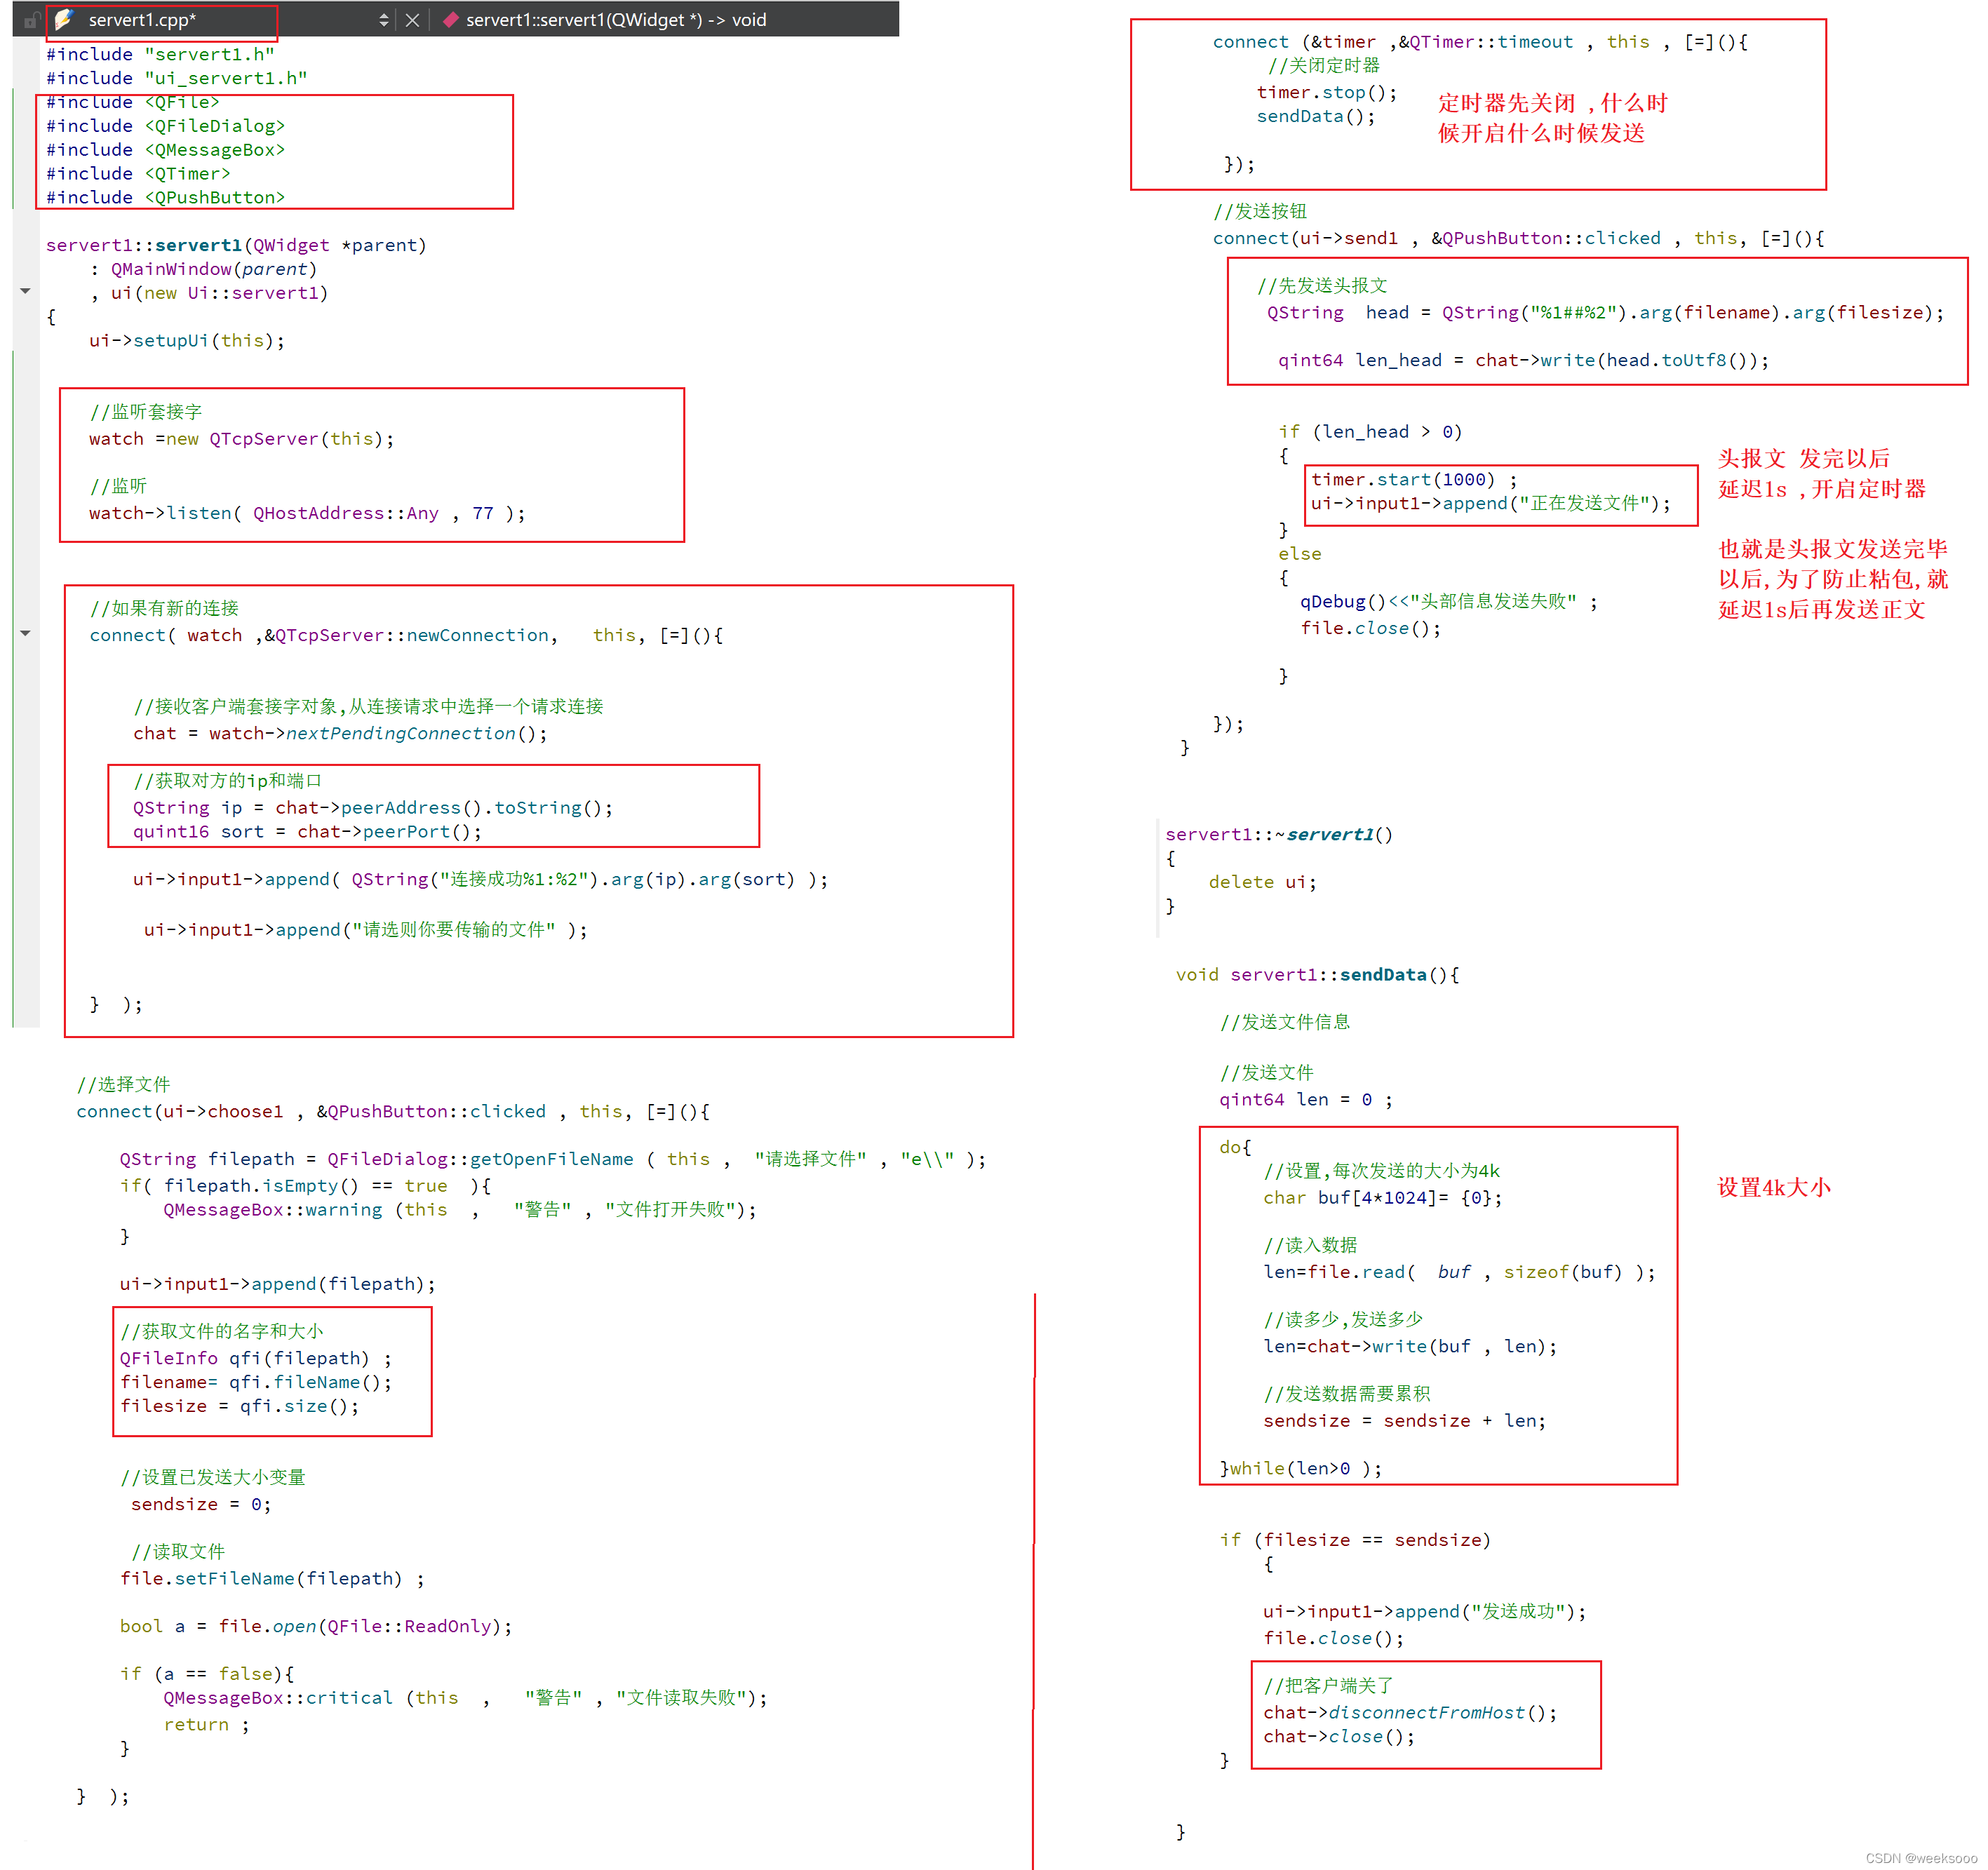1988x1870 pixels.
Task: Open the document list up-down arrows
Action: (x=384, y=20)
